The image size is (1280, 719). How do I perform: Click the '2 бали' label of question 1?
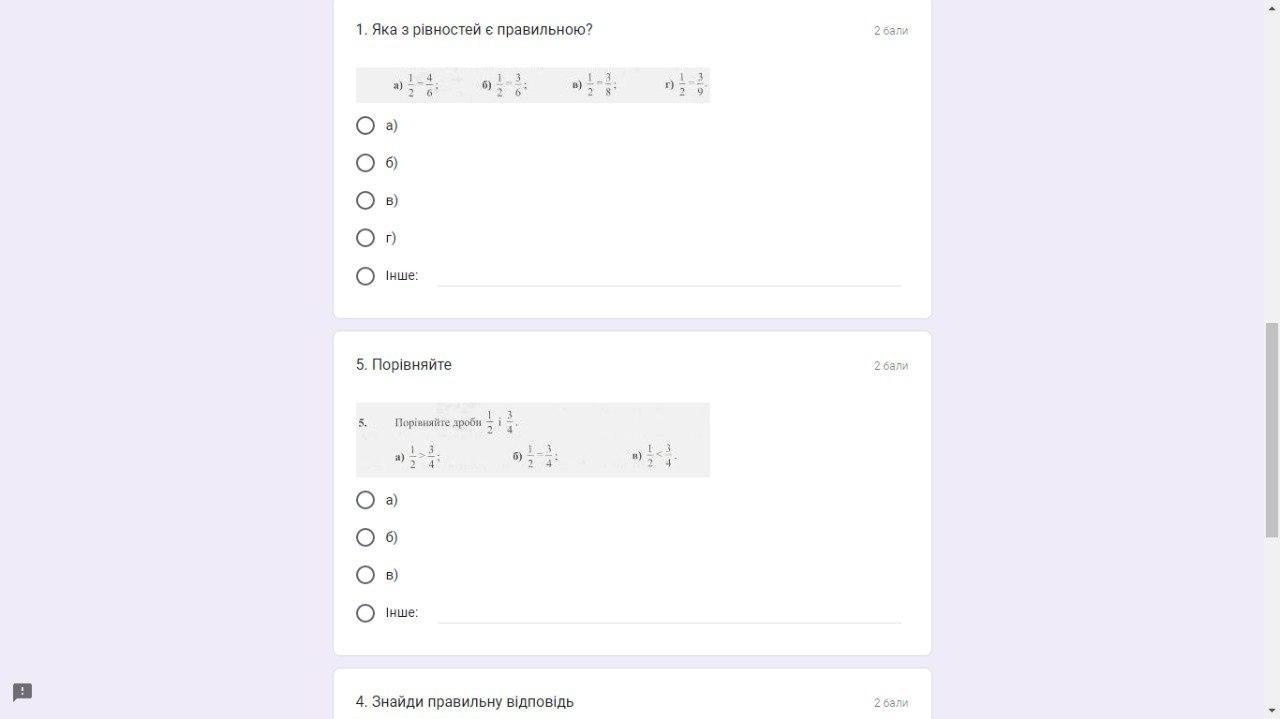tap(891, 31)
